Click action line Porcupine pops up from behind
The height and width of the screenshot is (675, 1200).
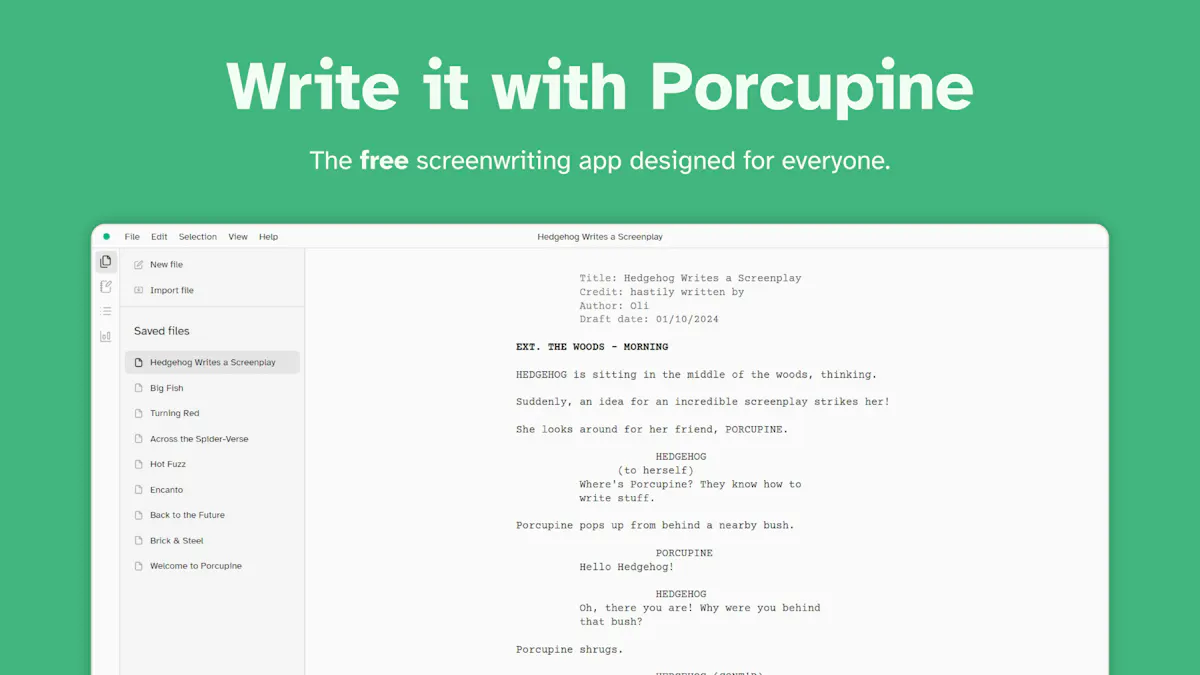tap(655, 525)
